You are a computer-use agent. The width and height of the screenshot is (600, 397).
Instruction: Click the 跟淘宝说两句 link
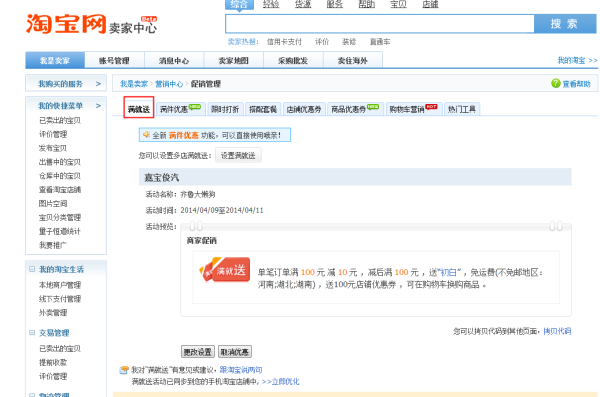241,370
